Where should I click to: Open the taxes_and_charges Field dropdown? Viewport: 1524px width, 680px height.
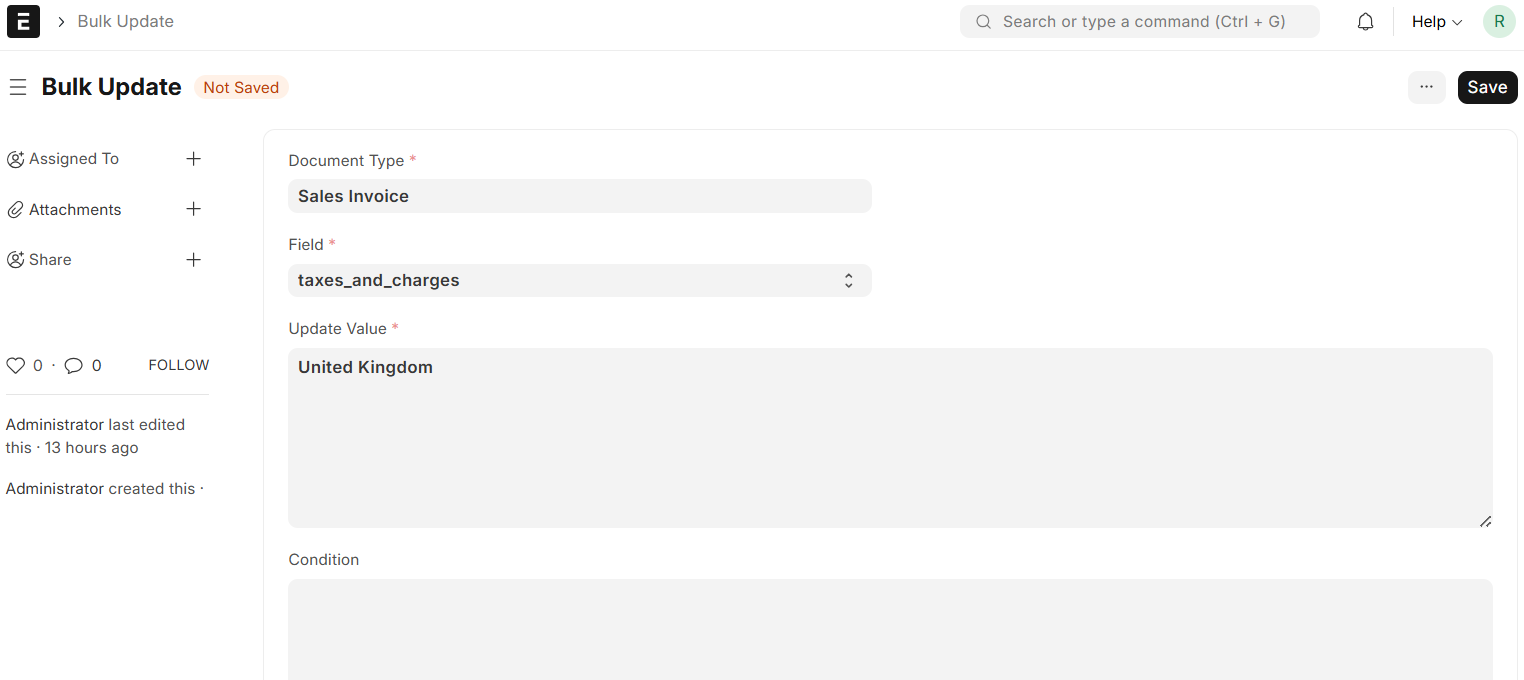click(580, 280)
